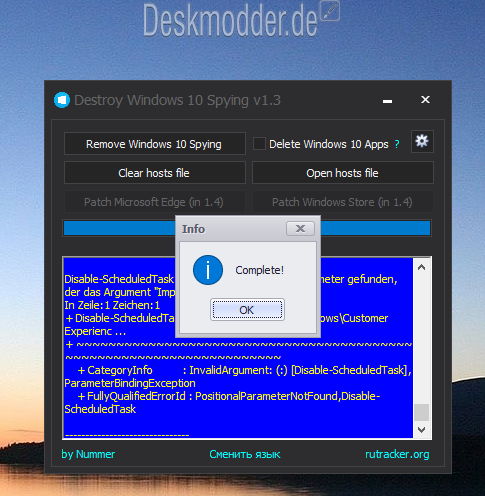Click the FullyQualifiedErrorId log line
485x496 pixels.
point(229,396)
